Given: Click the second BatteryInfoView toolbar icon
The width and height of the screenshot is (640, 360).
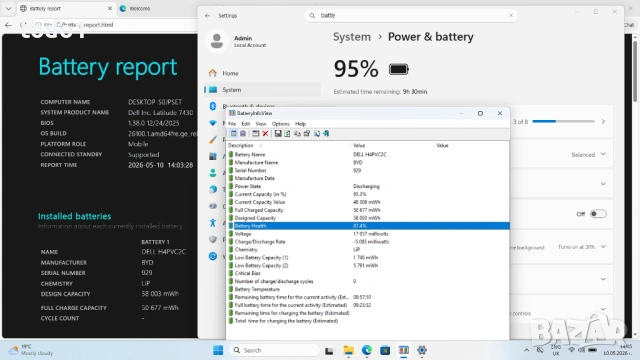Looking at the screenshot, I should [243, 133].
